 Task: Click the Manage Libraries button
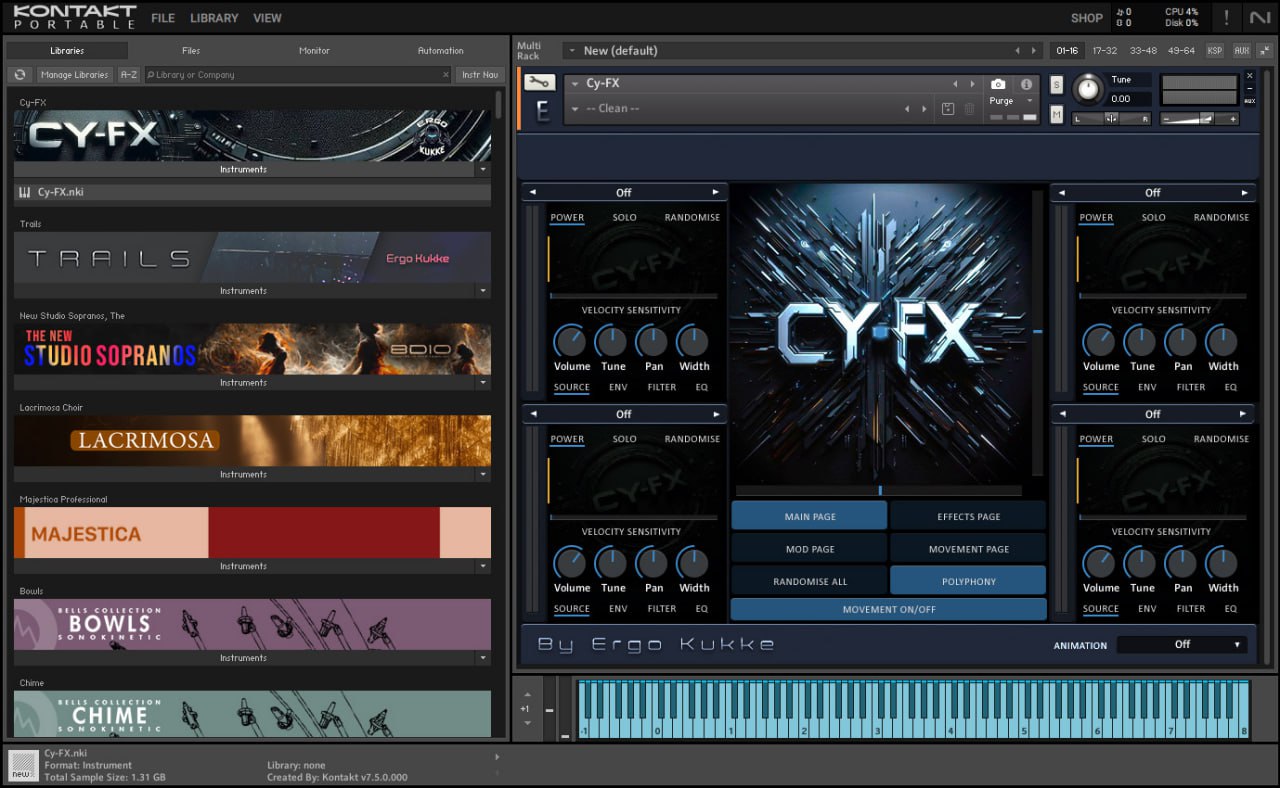(x=75, y=74)
